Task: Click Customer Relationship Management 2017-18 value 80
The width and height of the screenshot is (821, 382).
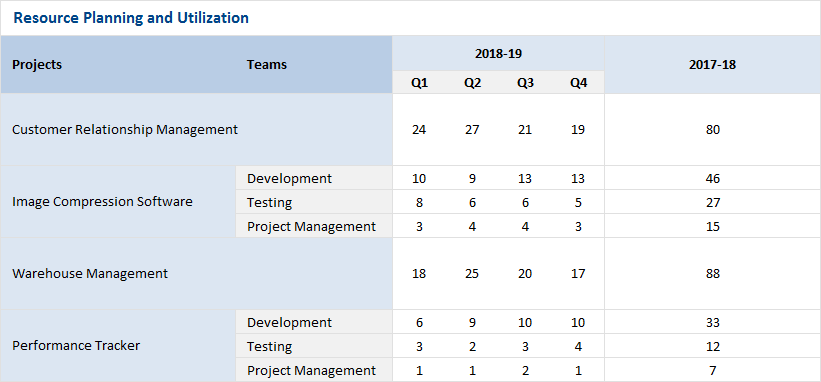Action: point(713,130)
